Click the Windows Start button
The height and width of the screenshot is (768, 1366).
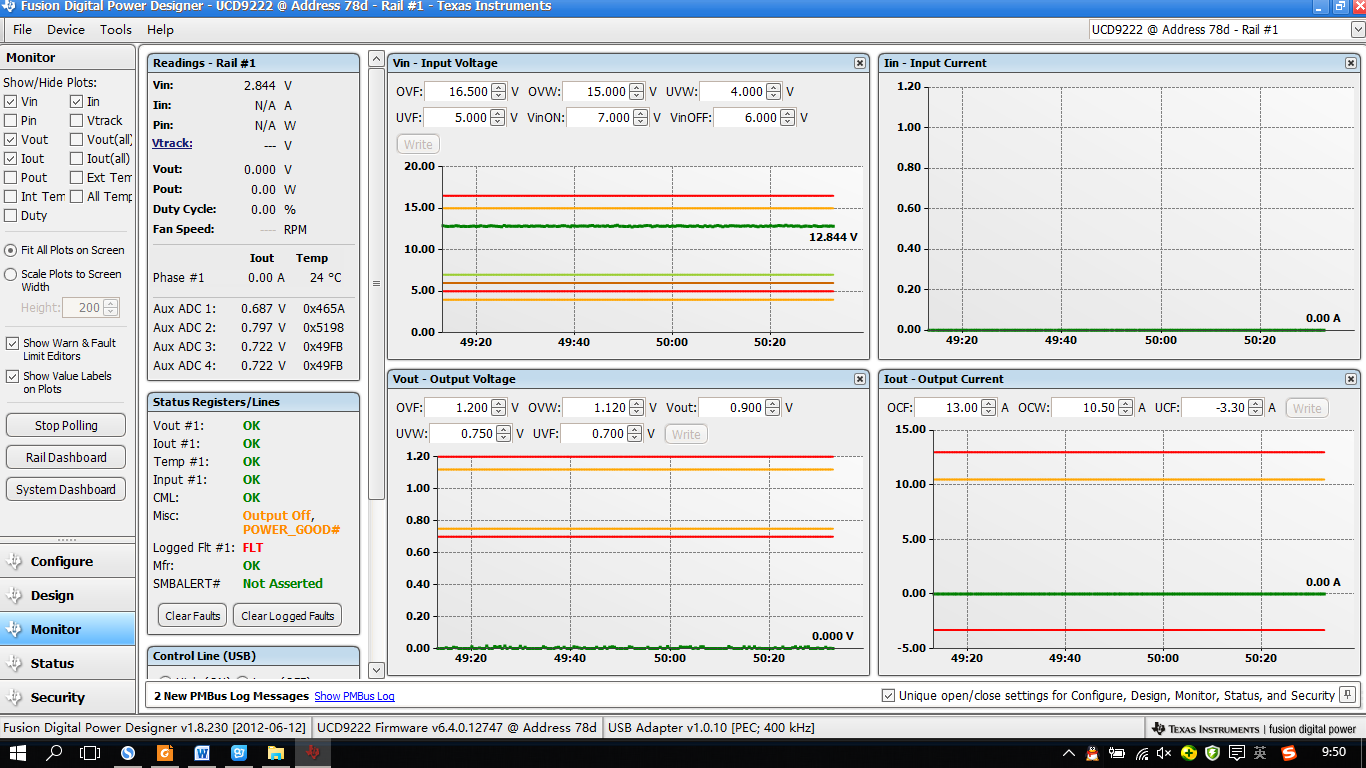18,752
